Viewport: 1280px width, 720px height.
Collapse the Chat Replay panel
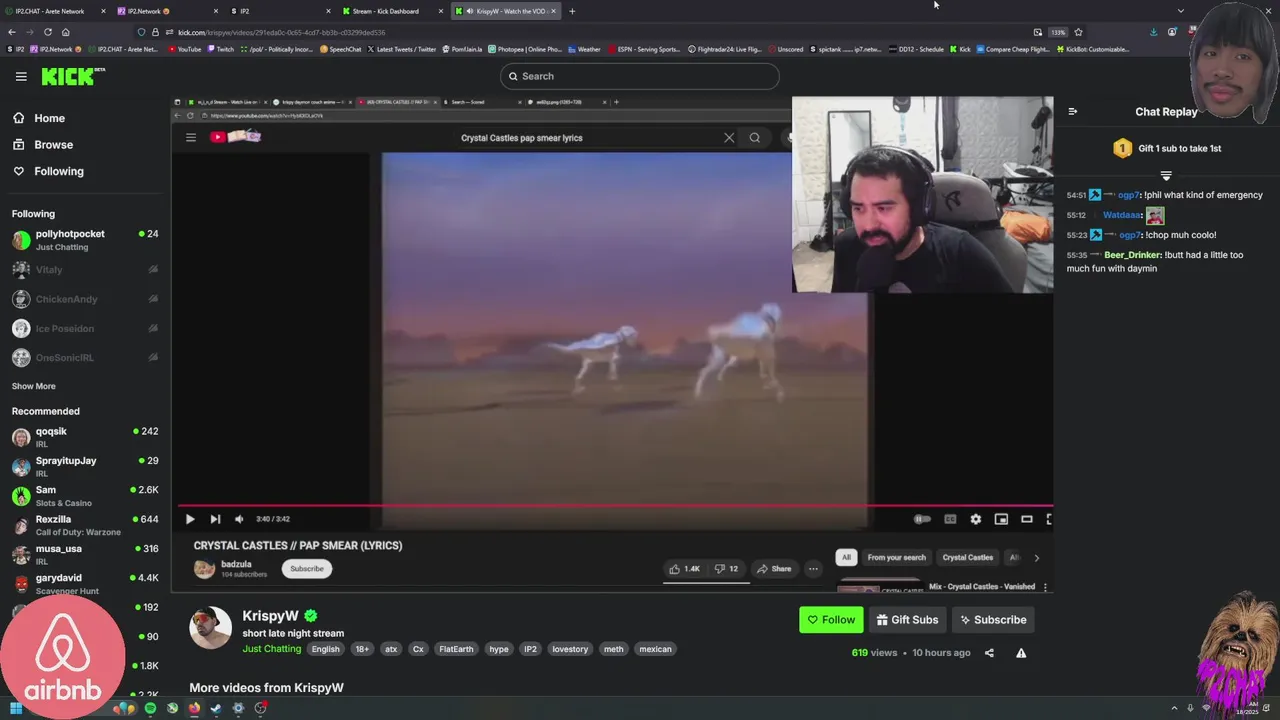click(x=1073, y=112)
